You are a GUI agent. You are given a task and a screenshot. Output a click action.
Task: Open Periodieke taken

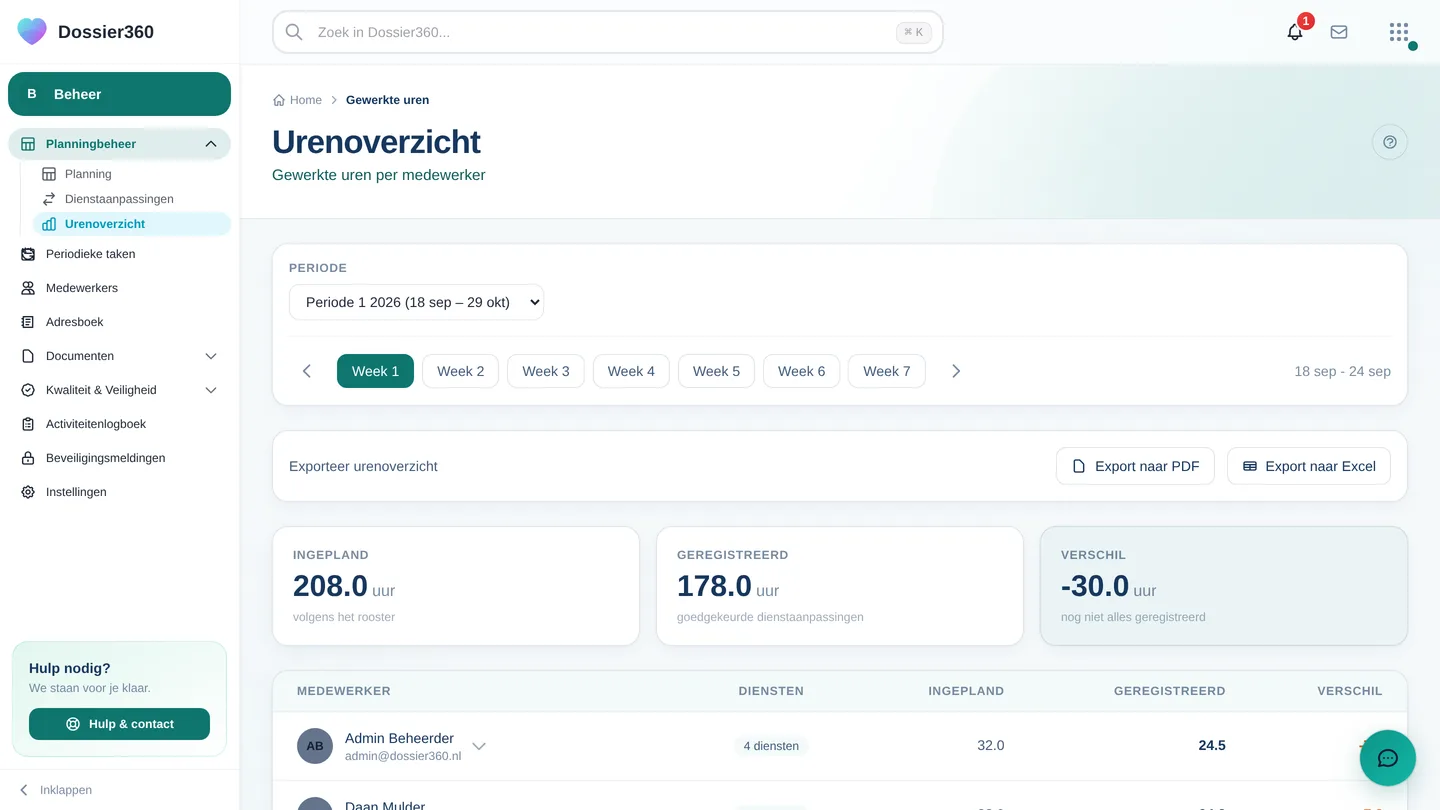(x=119, y=254)
